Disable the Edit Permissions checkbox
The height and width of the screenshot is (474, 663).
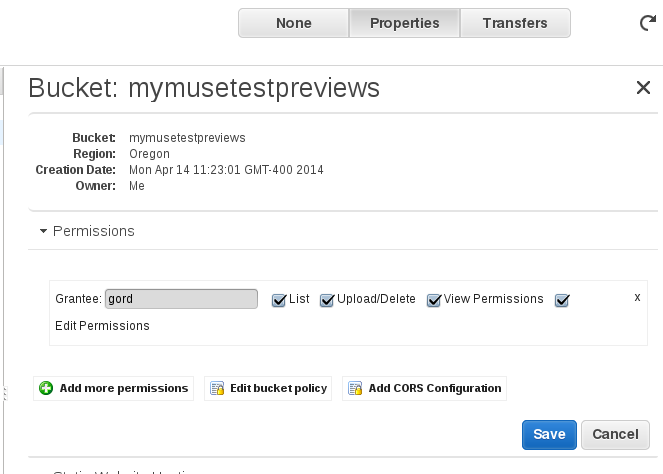(562, 300)
